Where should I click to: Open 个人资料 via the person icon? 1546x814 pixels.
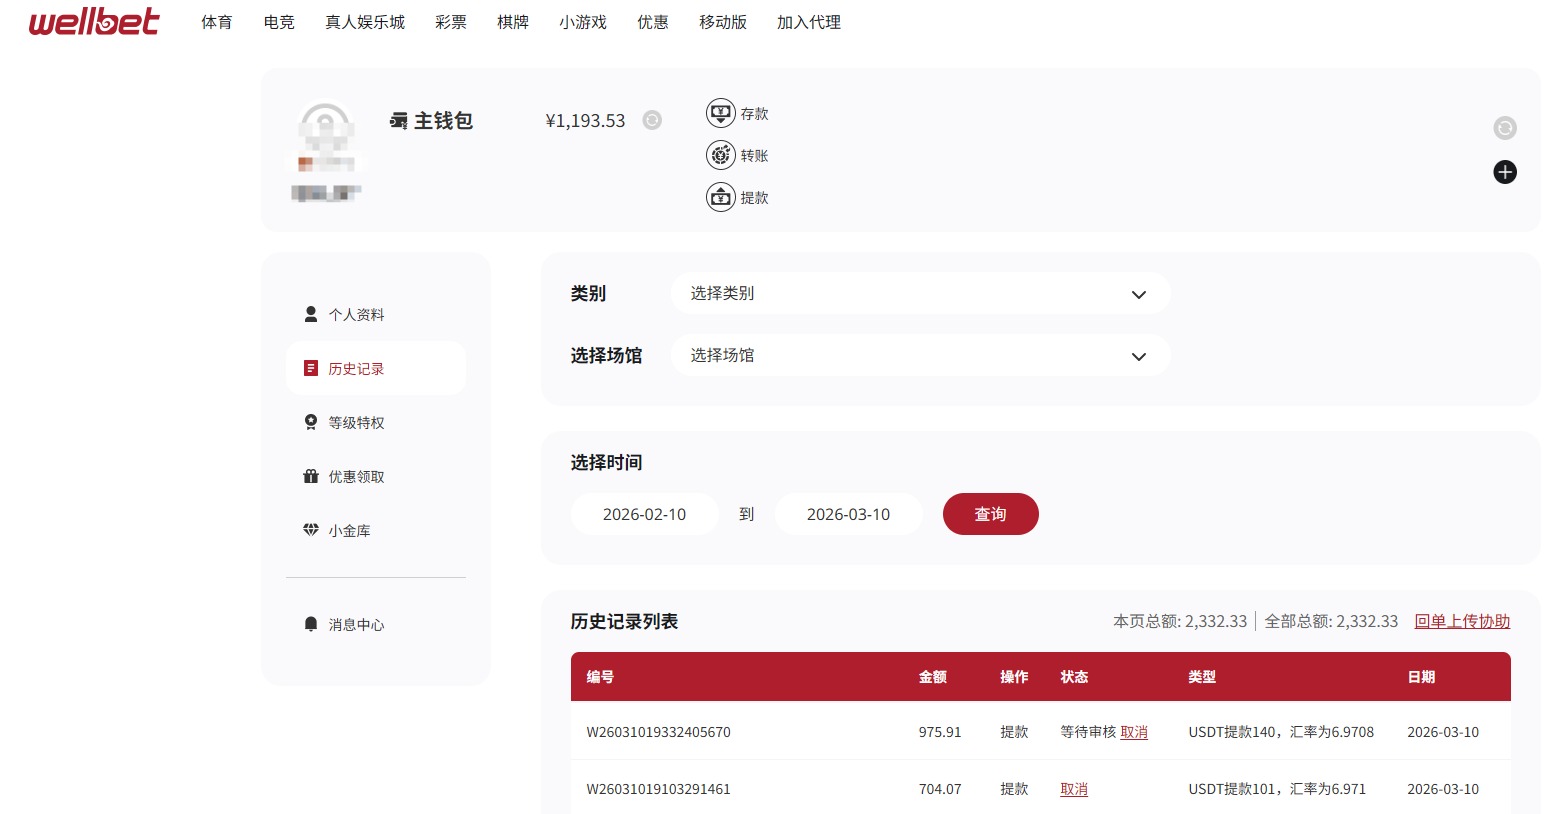pyautogui.click(x=311, y=314)
